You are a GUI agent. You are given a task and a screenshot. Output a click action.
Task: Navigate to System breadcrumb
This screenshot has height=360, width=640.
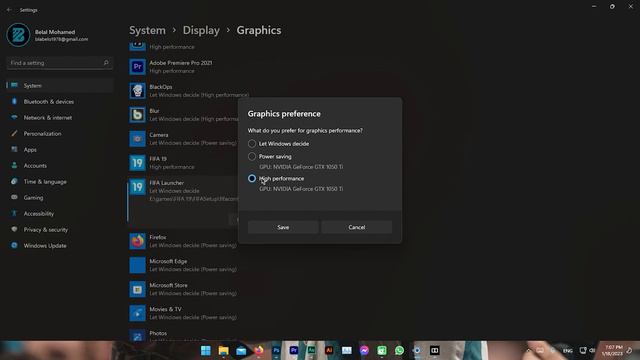click(147, 31)
